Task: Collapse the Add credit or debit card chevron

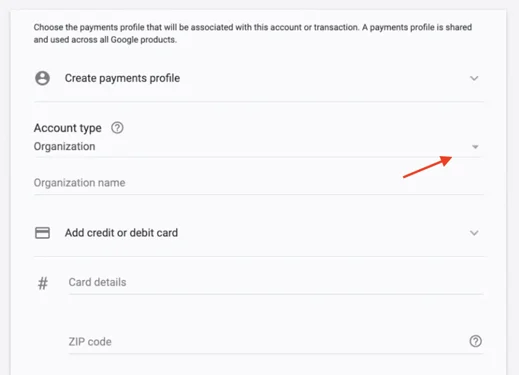Action: [x=474, y=233]
